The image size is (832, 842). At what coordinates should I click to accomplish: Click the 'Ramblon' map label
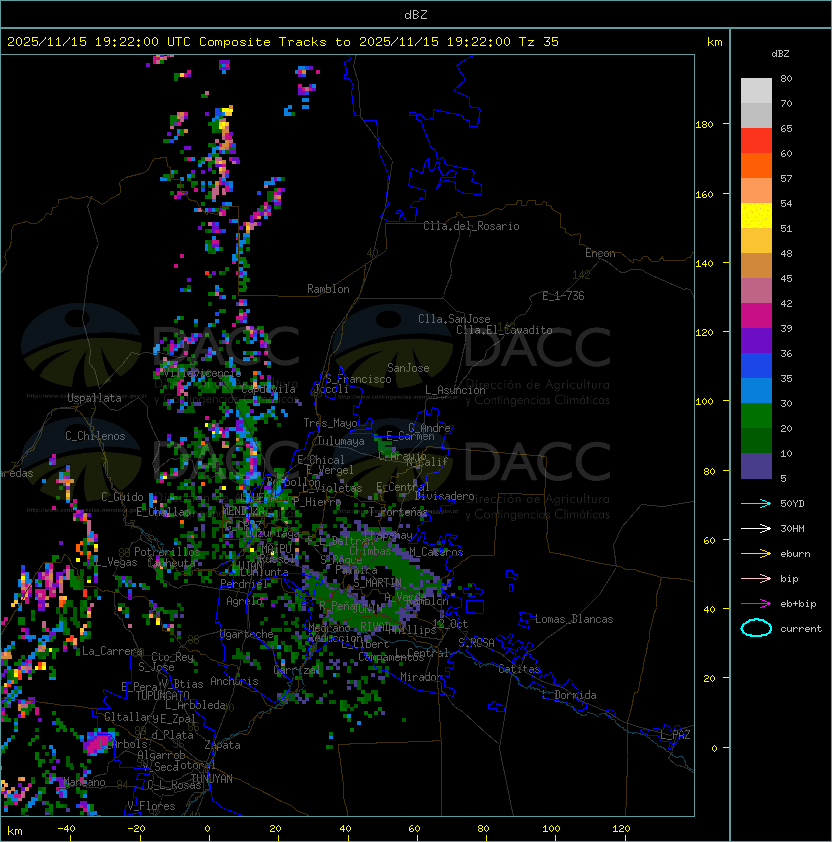328,289
